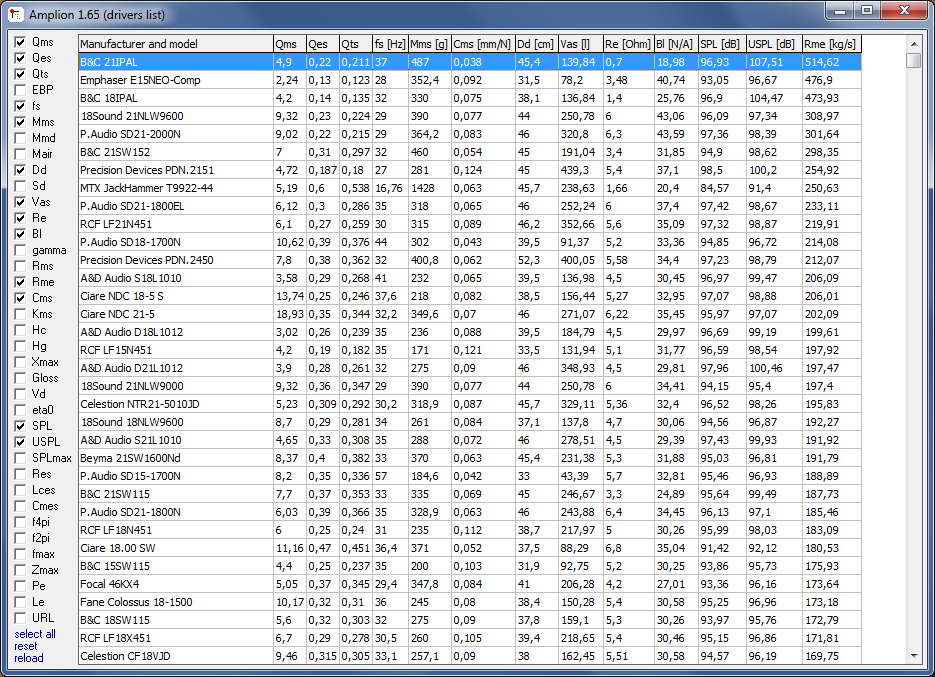
Task: Click the 'select all' link
Action: coord(35,634)
